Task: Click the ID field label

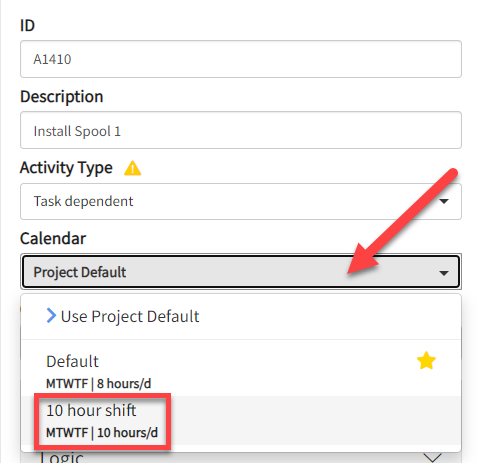Action: point(27,26)
